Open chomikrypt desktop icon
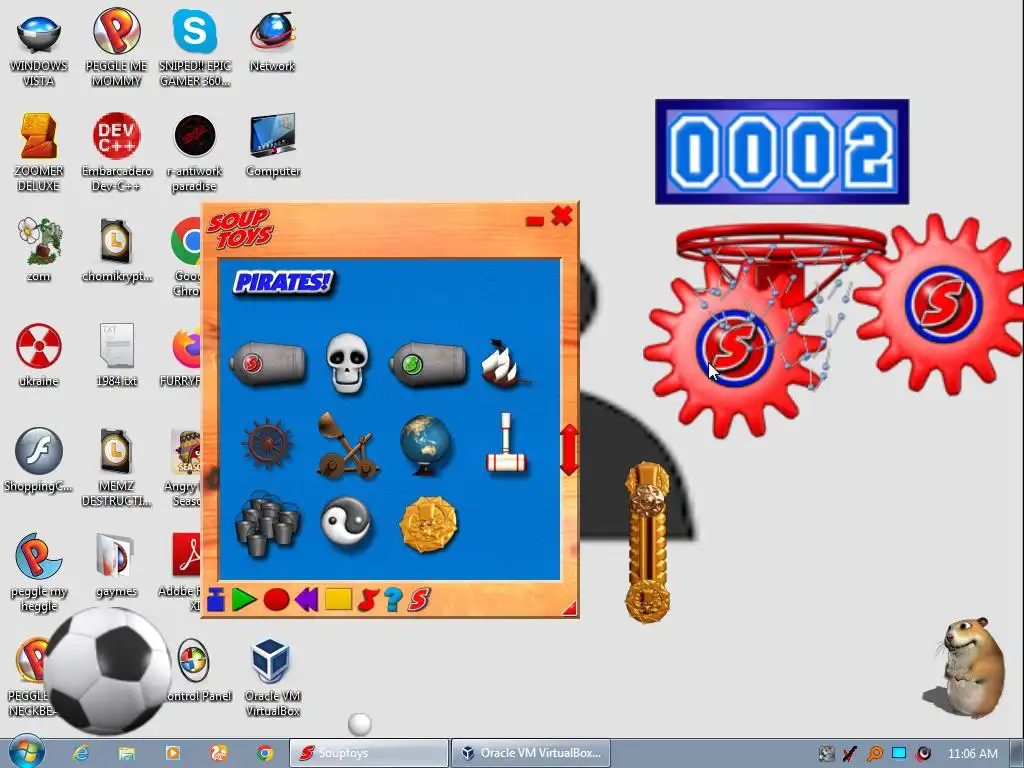This screenshot has height=768, width=1024. (x=116, y=251)
